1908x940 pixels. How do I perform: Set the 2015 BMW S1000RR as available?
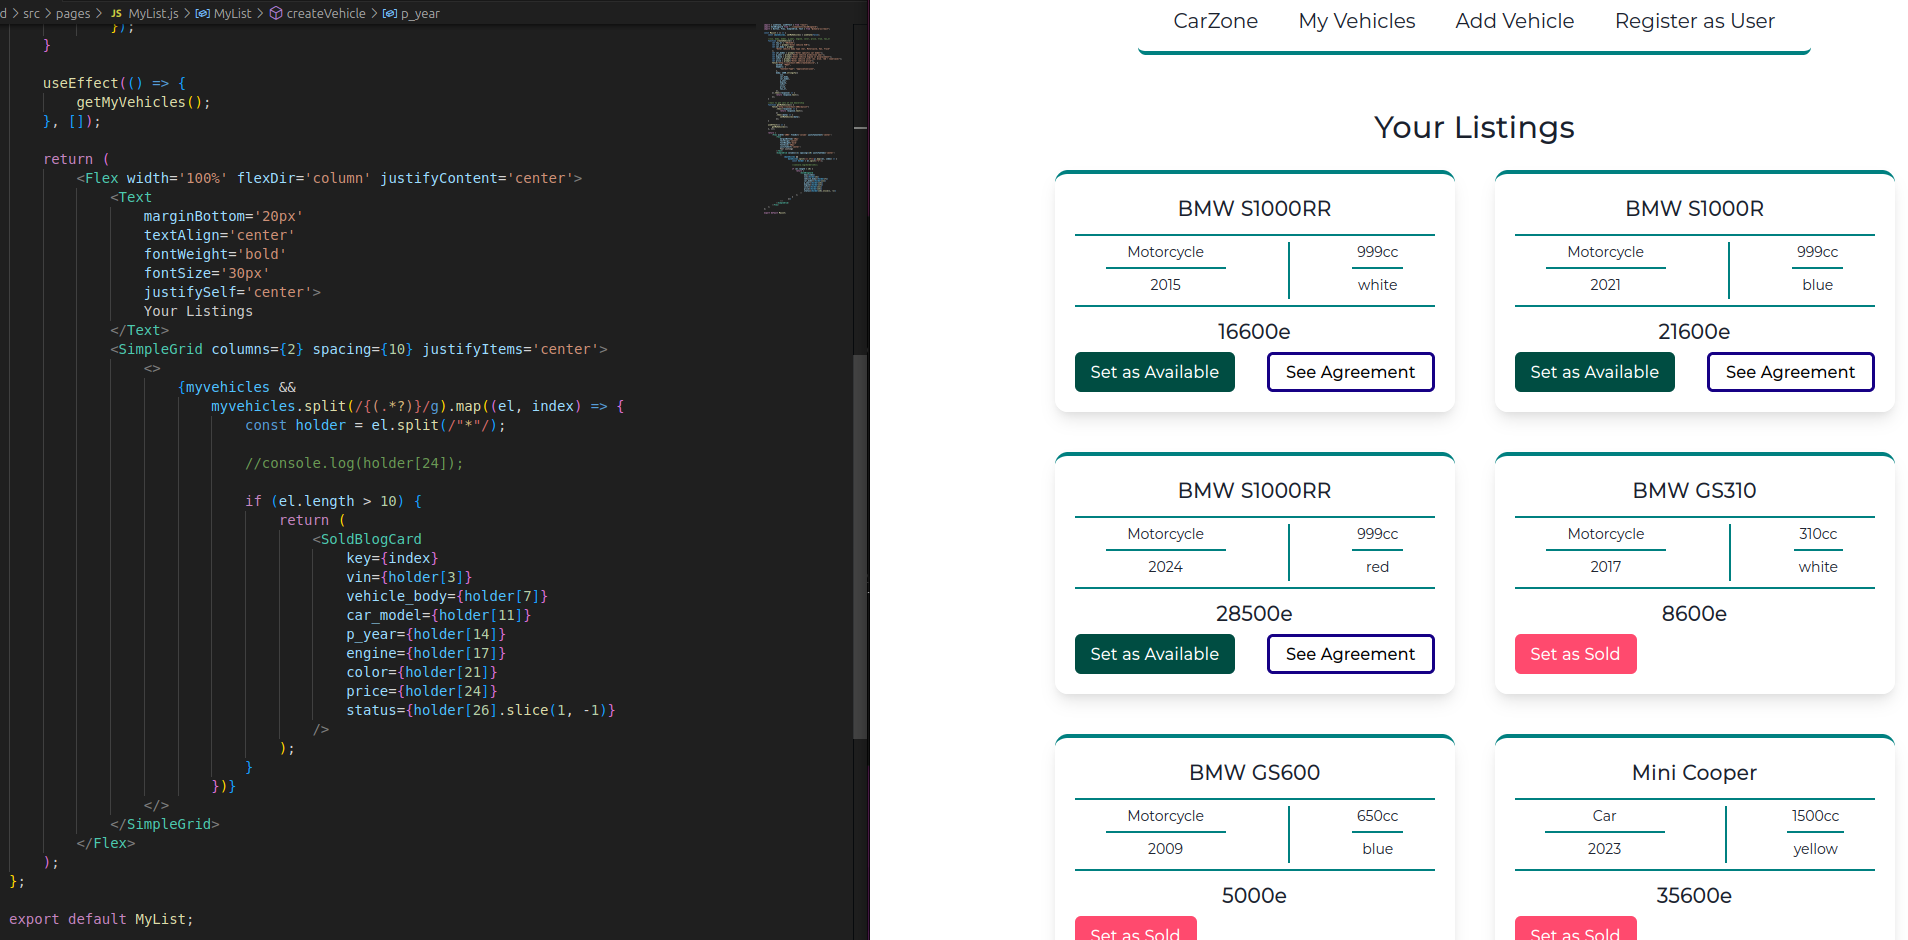point(1154,372)
